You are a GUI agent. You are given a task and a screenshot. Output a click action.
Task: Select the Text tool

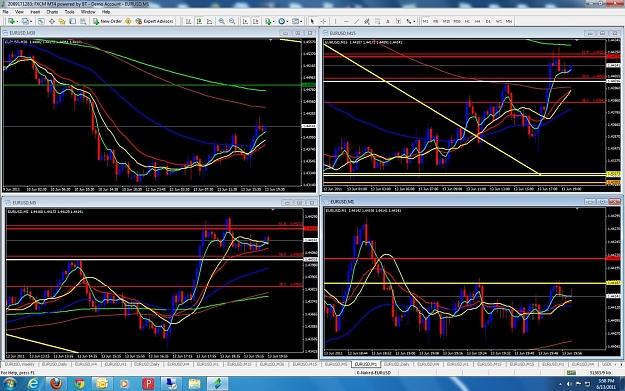point(388,21)
